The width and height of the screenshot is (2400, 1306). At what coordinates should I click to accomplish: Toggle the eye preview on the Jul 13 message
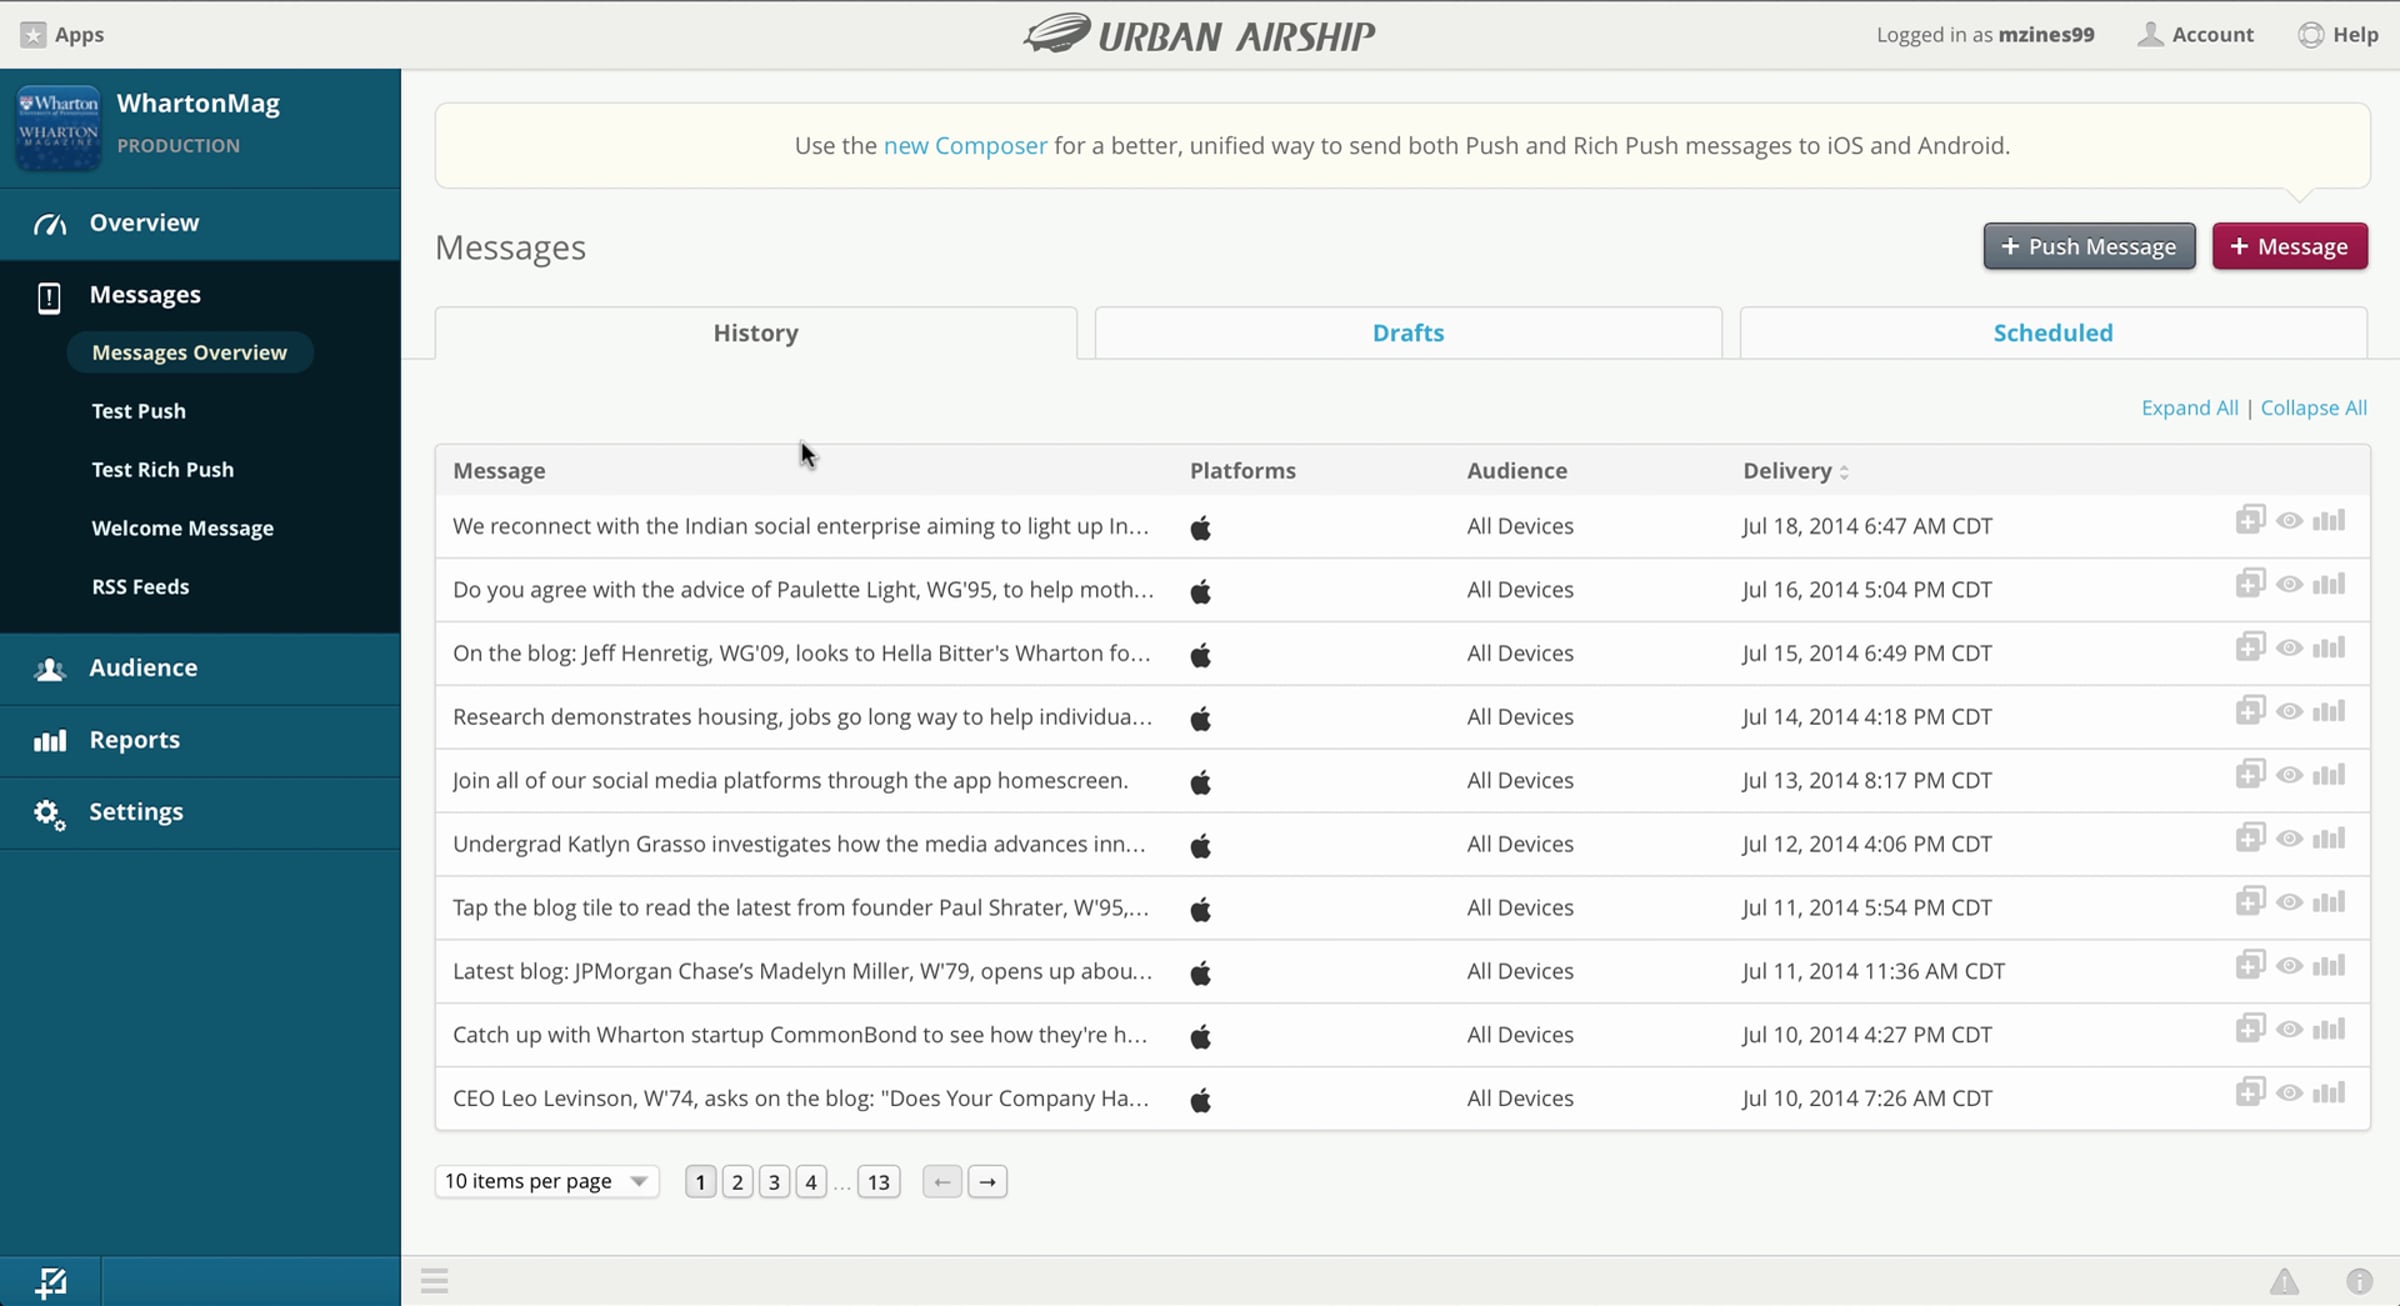(2289, 775)
